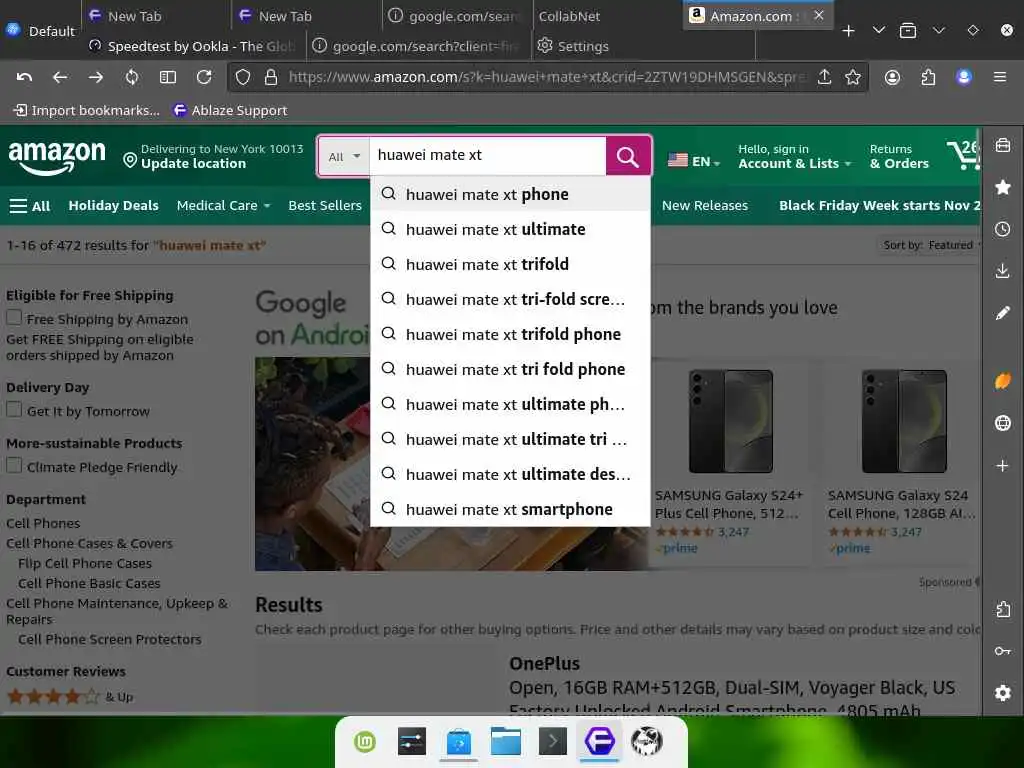Open the software store dock icon

pos(459,742)
